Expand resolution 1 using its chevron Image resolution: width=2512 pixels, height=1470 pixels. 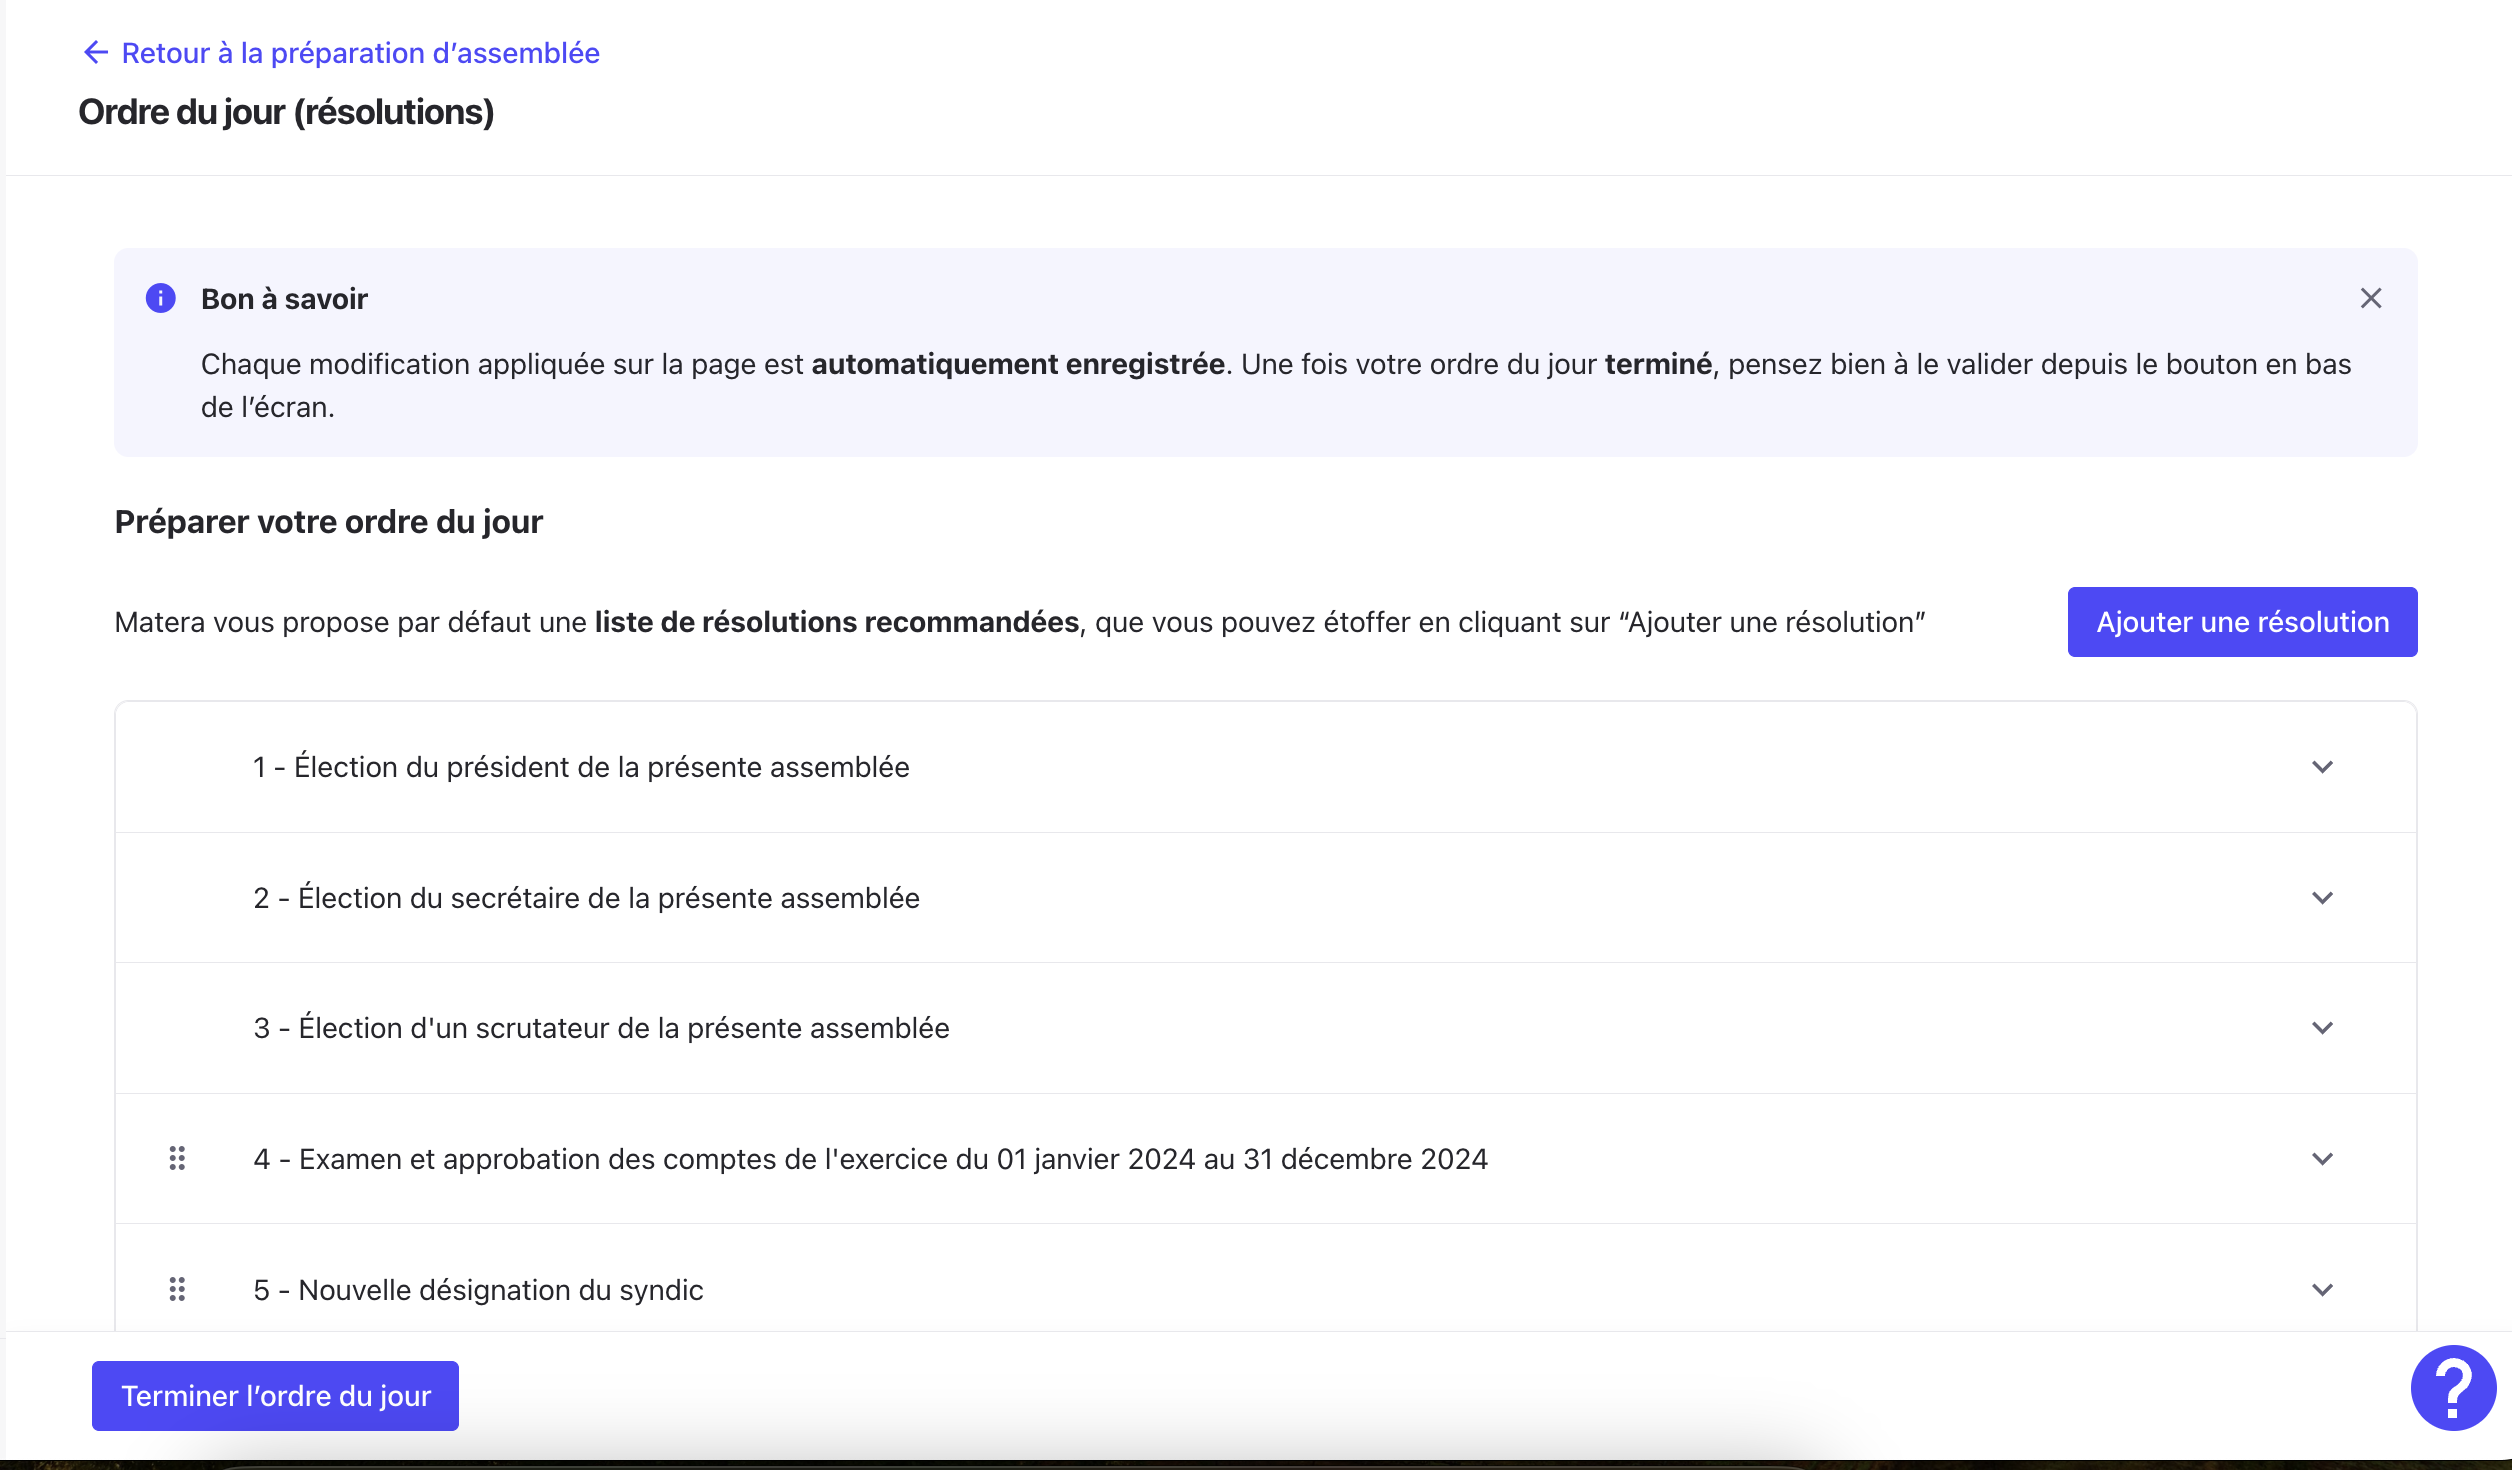2322,767
